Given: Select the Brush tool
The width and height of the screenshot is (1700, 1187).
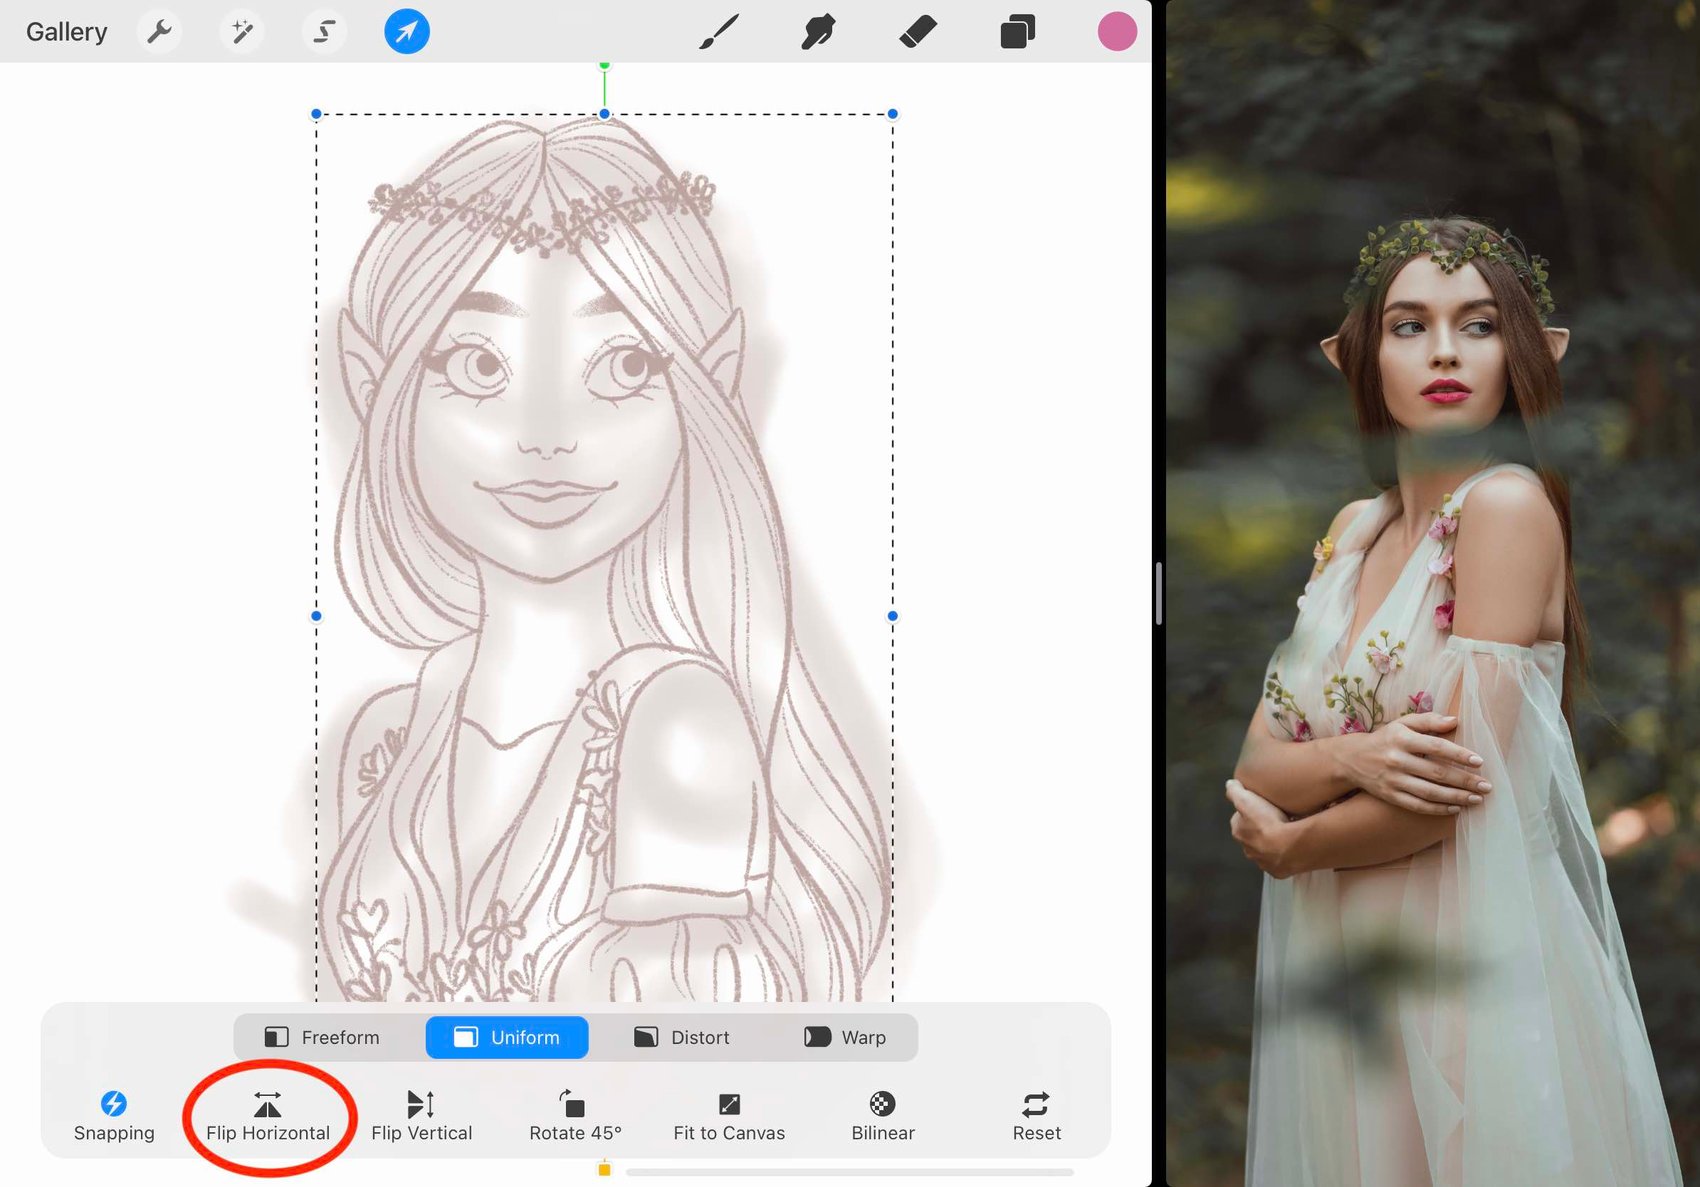Looking at the screenshot, I should pyautogui.click(x=719, y=32).
